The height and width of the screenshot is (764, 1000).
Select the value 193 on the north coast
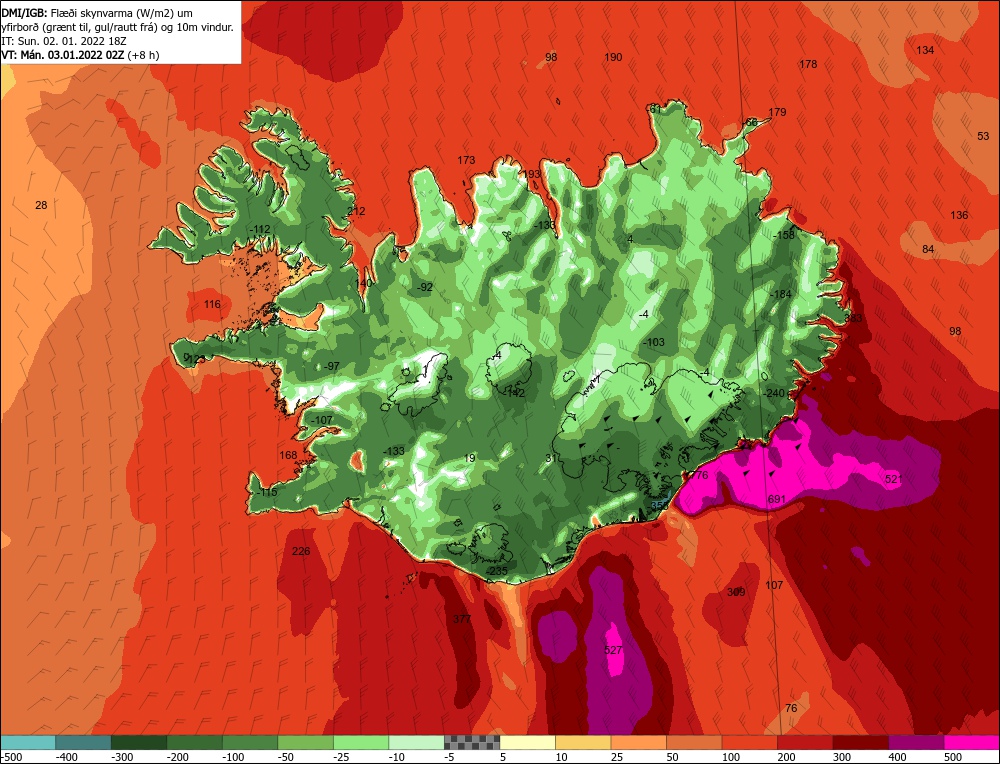click(531, 174)
